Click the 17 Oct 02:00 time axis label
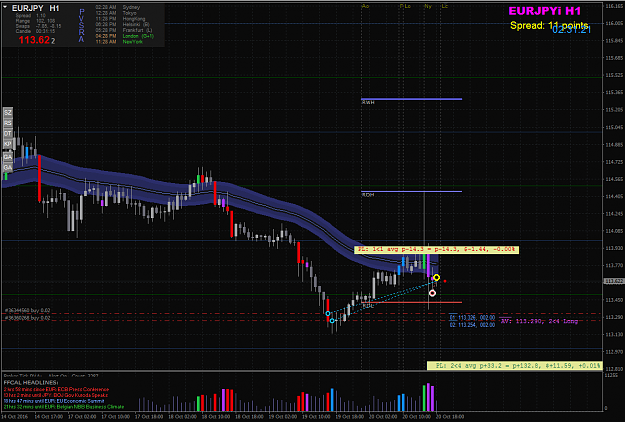The height and width of the screenshot is (422, 625). click(x=82, y=417)
